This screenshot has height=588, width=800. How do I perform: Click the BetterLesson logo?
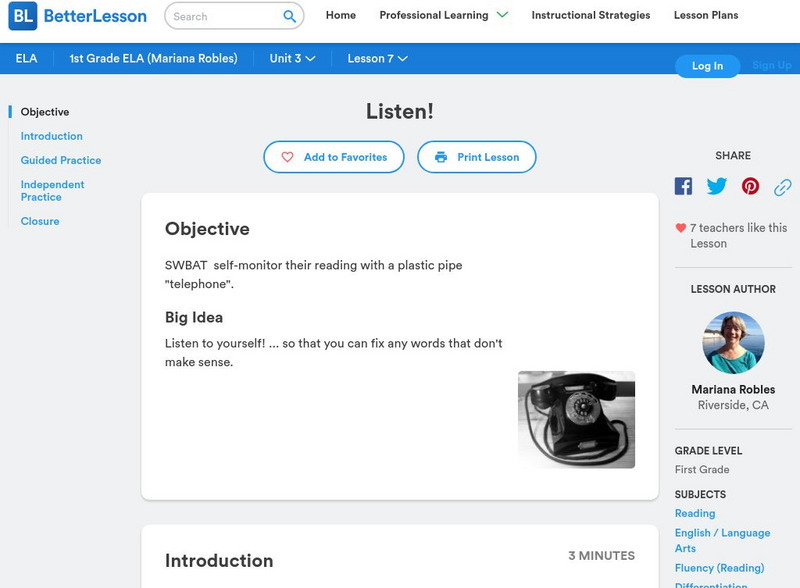coord(78,16)
